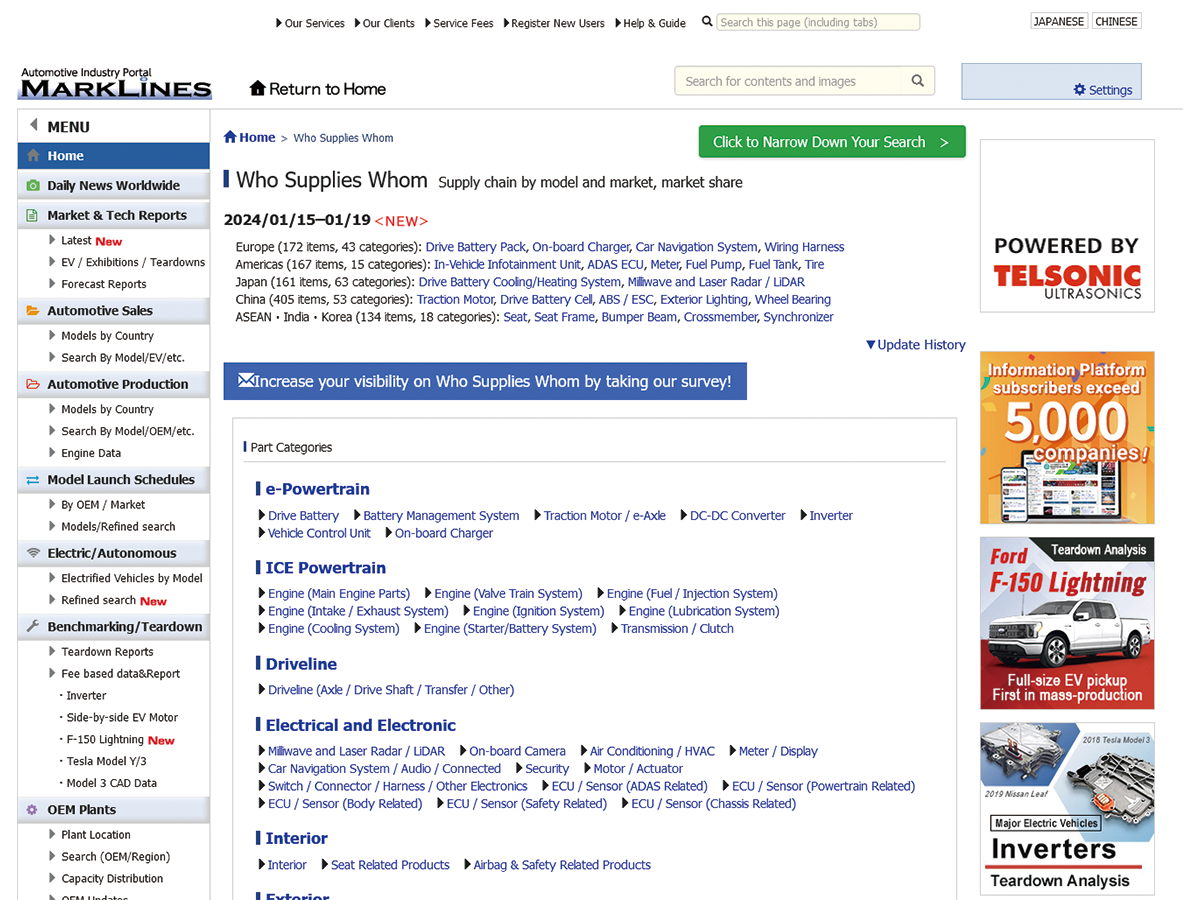Open In-Vehicle Infotainment Unit link
The height and width of the screenshot is (900, 1200).
pos(507,265)
